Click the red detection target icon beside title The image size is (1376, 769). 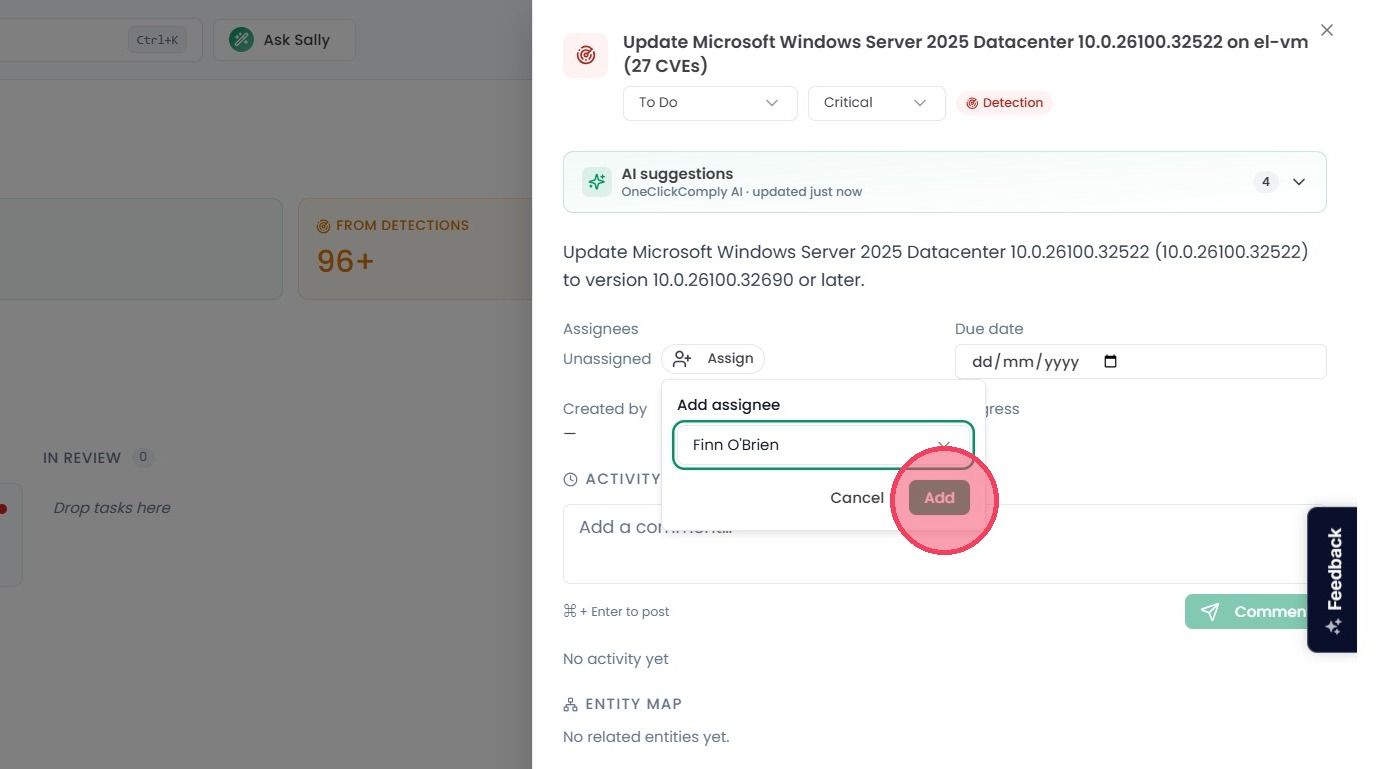[x=586, y=55]
